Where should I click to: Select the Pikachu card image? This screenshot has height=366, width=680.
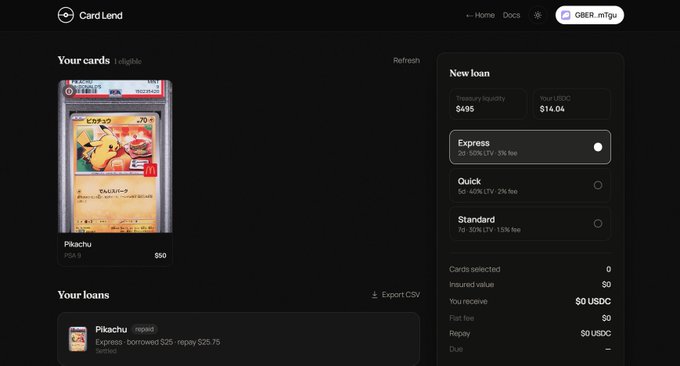[115, 156]
